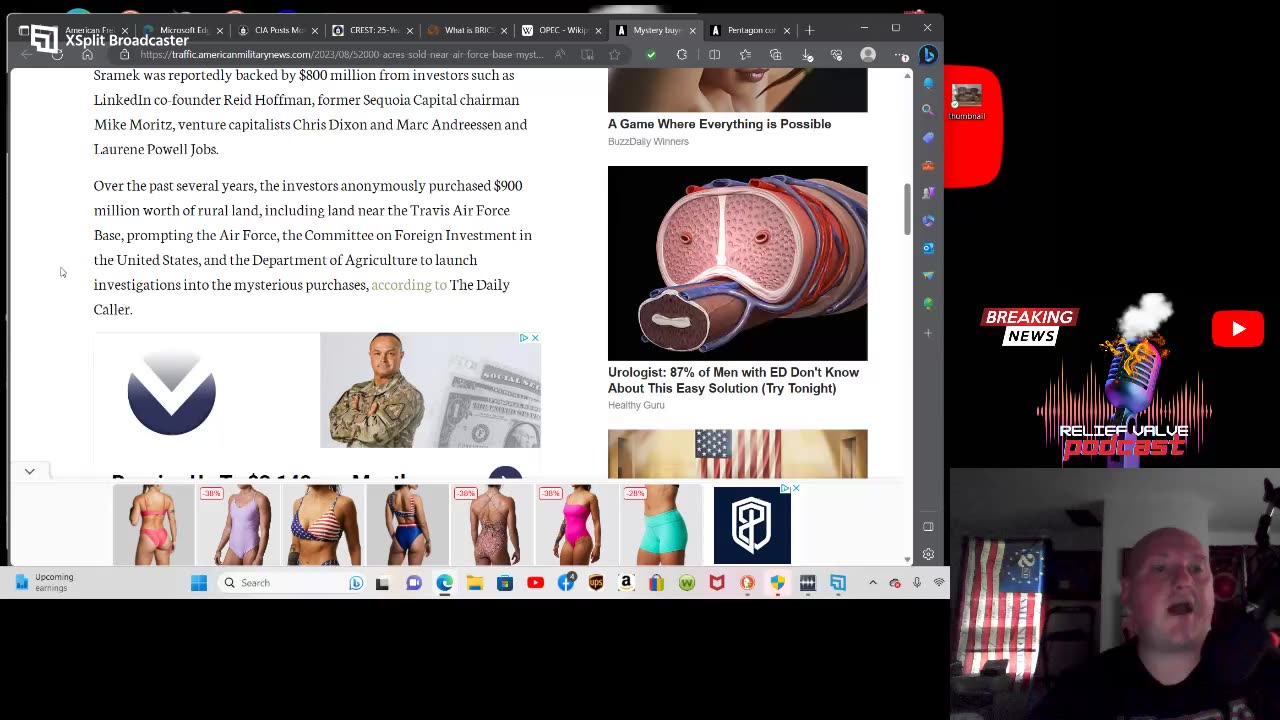The height and width of the screenshot is (720, 1280).
Task: Click the YouTube play button overlay
Action: pos(1238,329)
